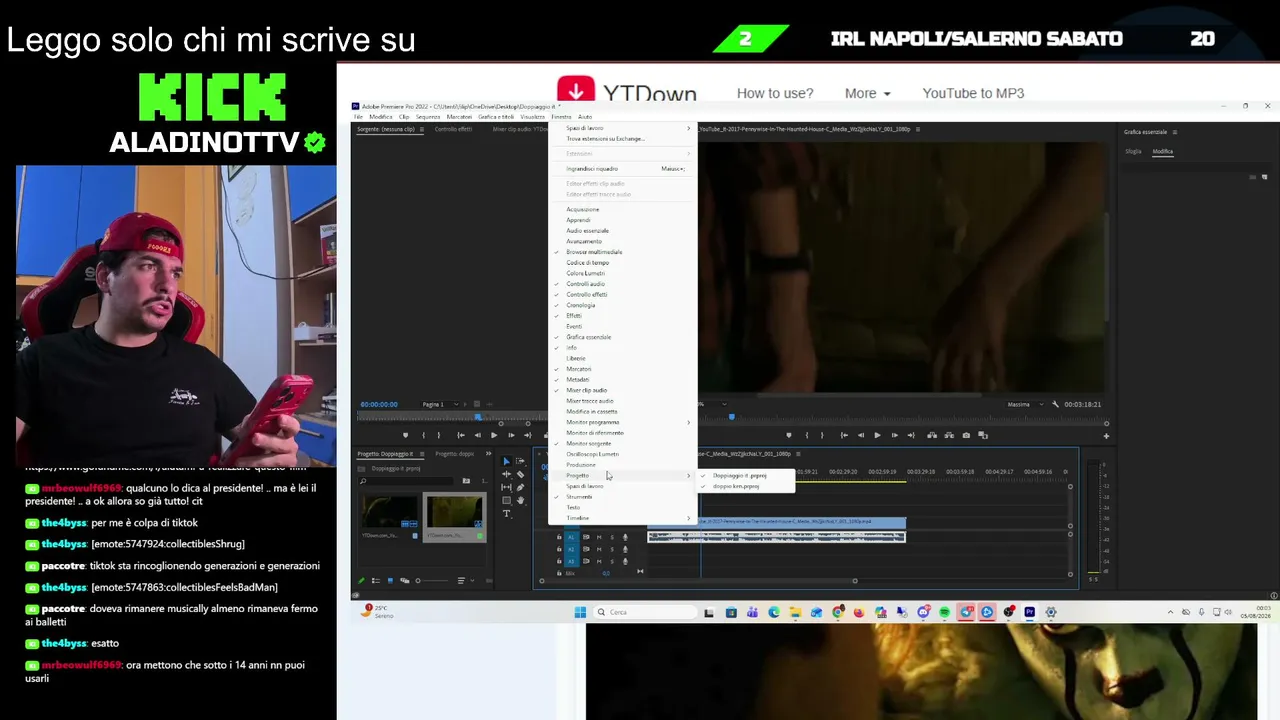This screenshot has height=720, width=1280.
Task: Switch Project panel to freeform view
Action: coord(403,580)
